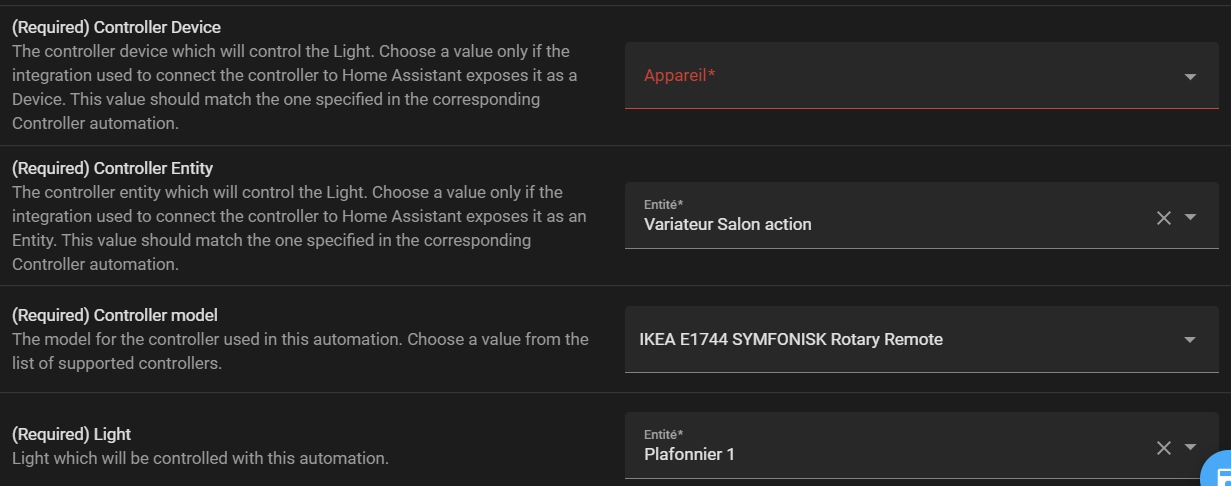Expand the Plafonnier 1 entity list
Screen dimensions: 1231x486
point(1190,448)
